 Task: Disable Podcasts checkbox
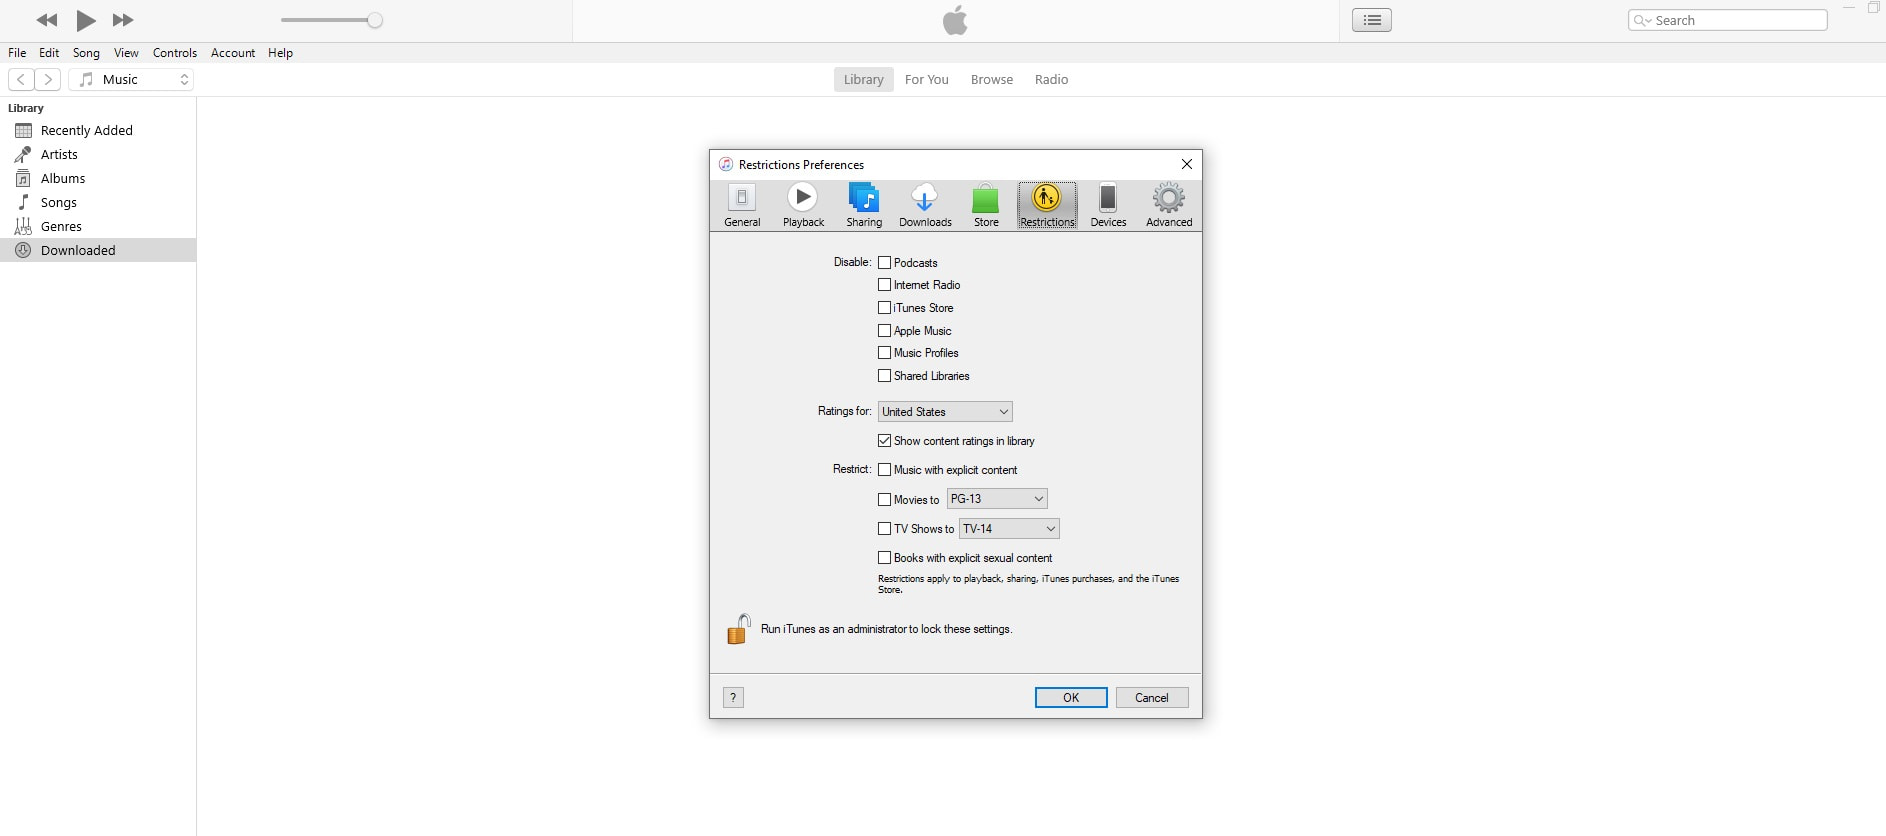click(x=884, y=263)
